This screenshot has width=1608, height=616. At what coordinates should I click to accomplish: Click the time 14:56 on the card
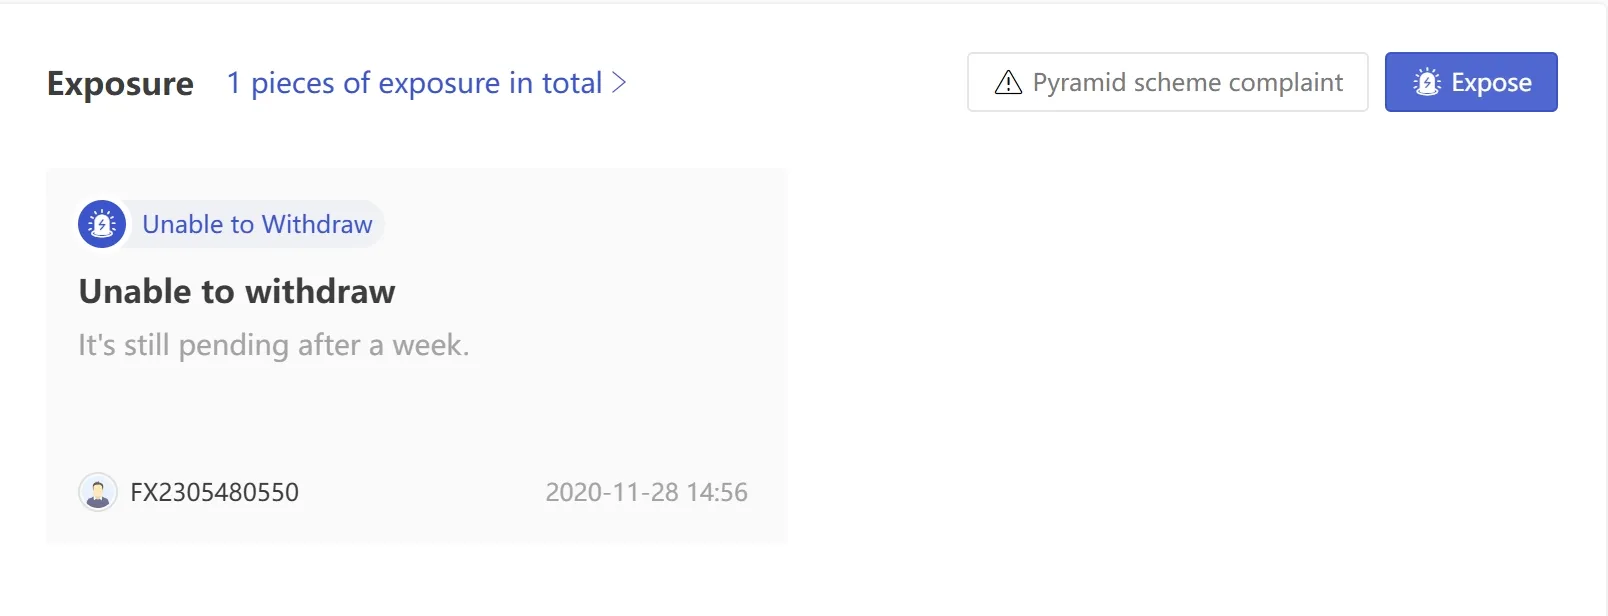click(718, 492)
